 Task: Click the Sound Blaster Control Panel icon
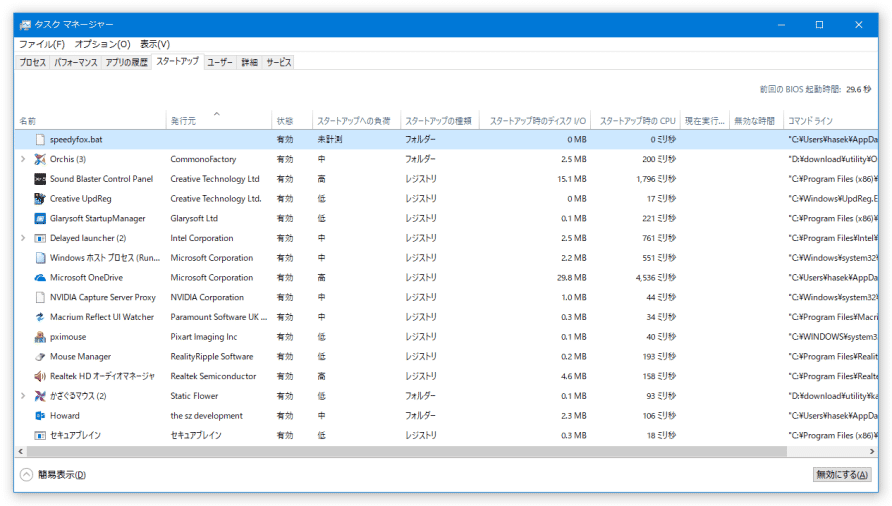[x=40, y=179]
